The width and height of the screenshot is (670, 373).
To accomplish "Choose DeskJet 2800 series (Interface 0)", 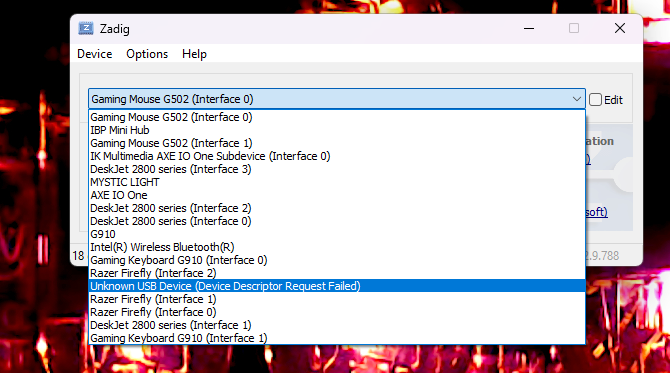I will pos(337,221).
